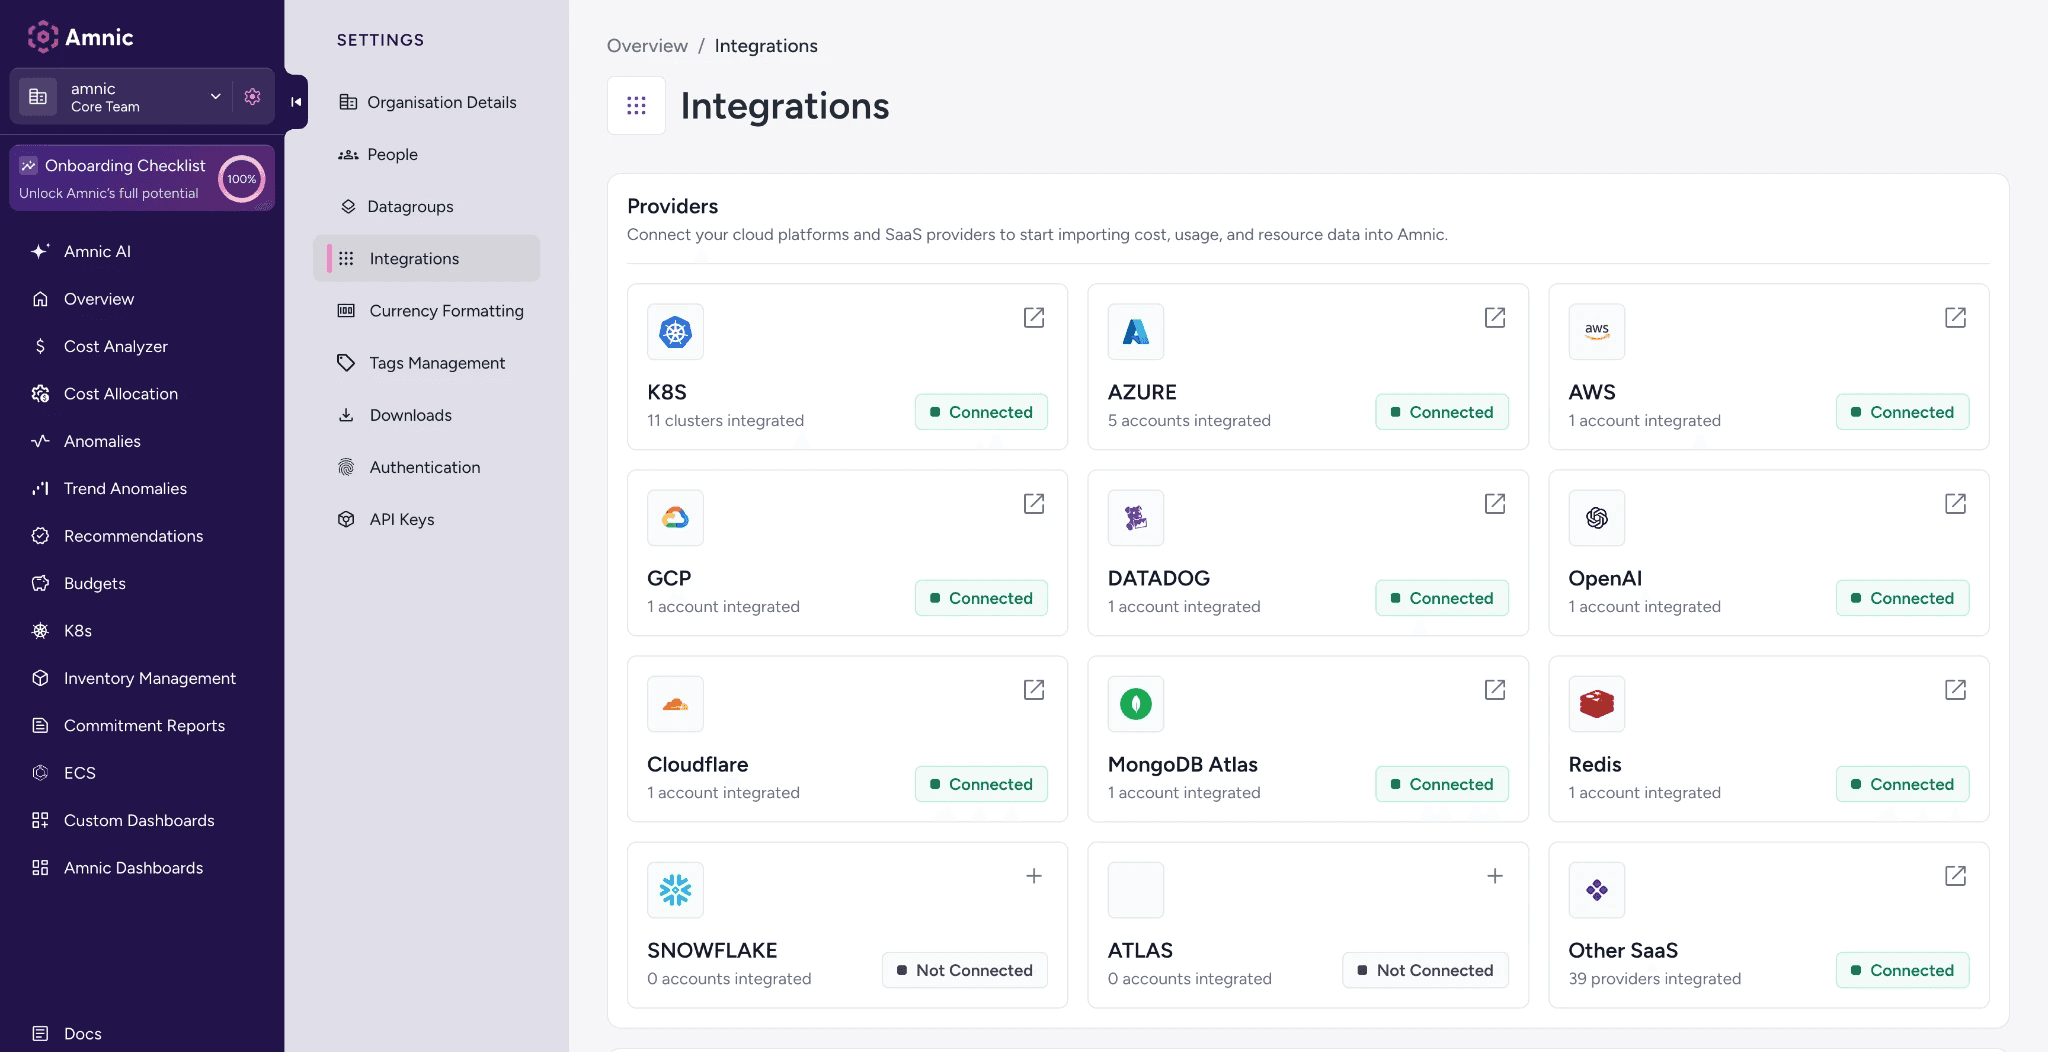Open the Other SaaS external link icon

(x=1955, y=875)
